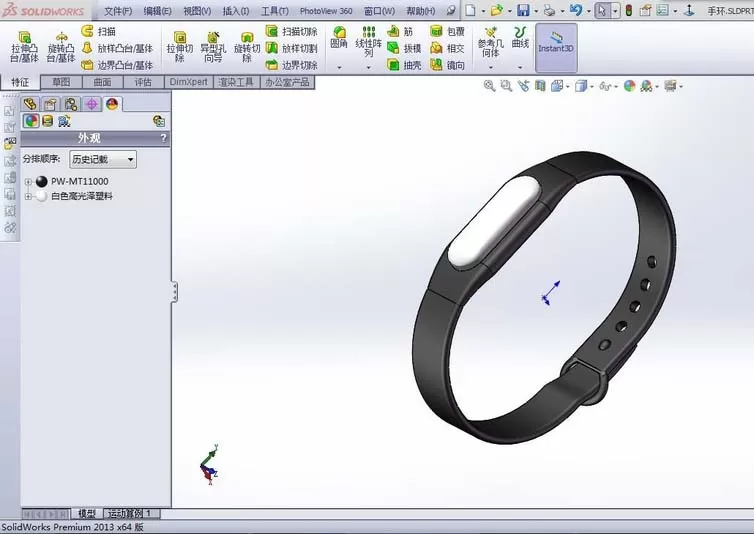Select Boundary Cut (边界切除)
This screenshot has width=754, height=534.
291,65
